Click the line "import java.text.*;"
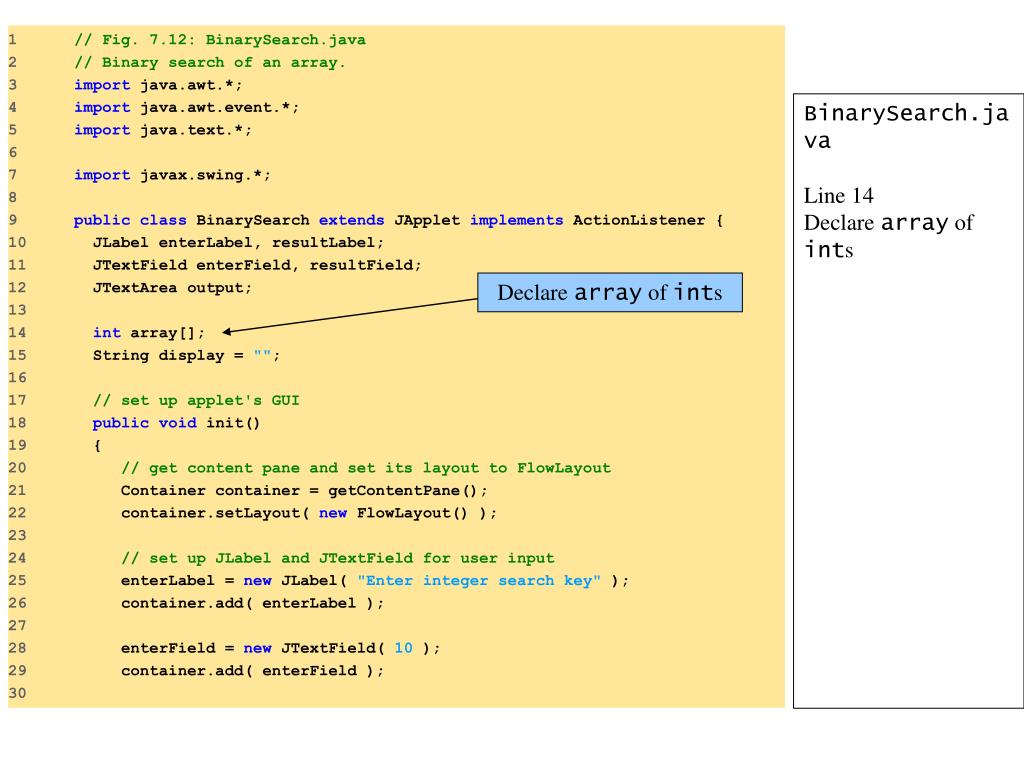 (163, 130)
